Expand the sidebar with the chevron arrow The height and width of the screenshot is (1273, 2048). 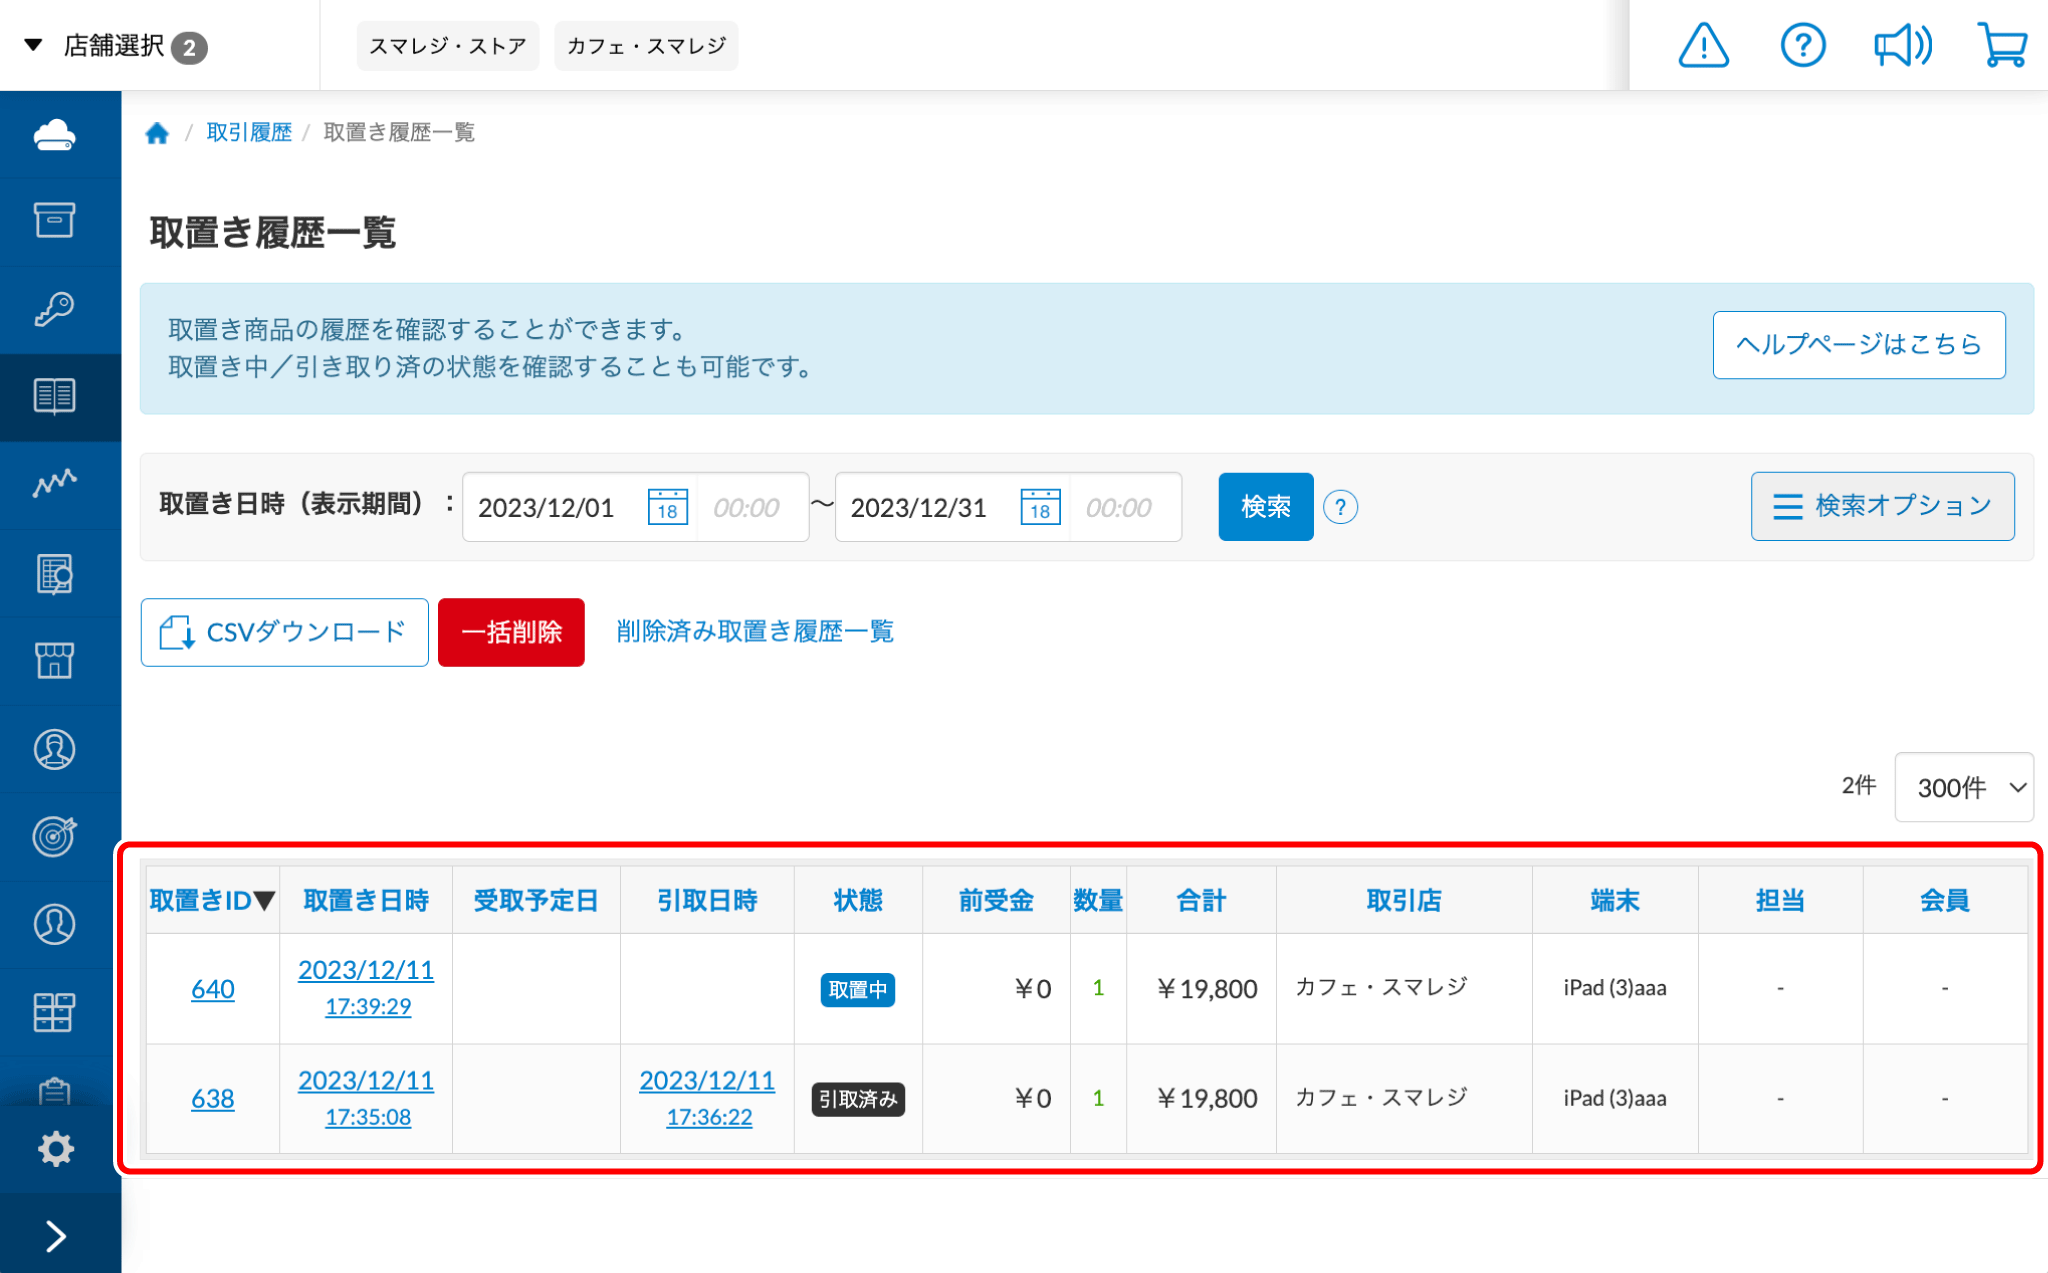click(56, 1237)
